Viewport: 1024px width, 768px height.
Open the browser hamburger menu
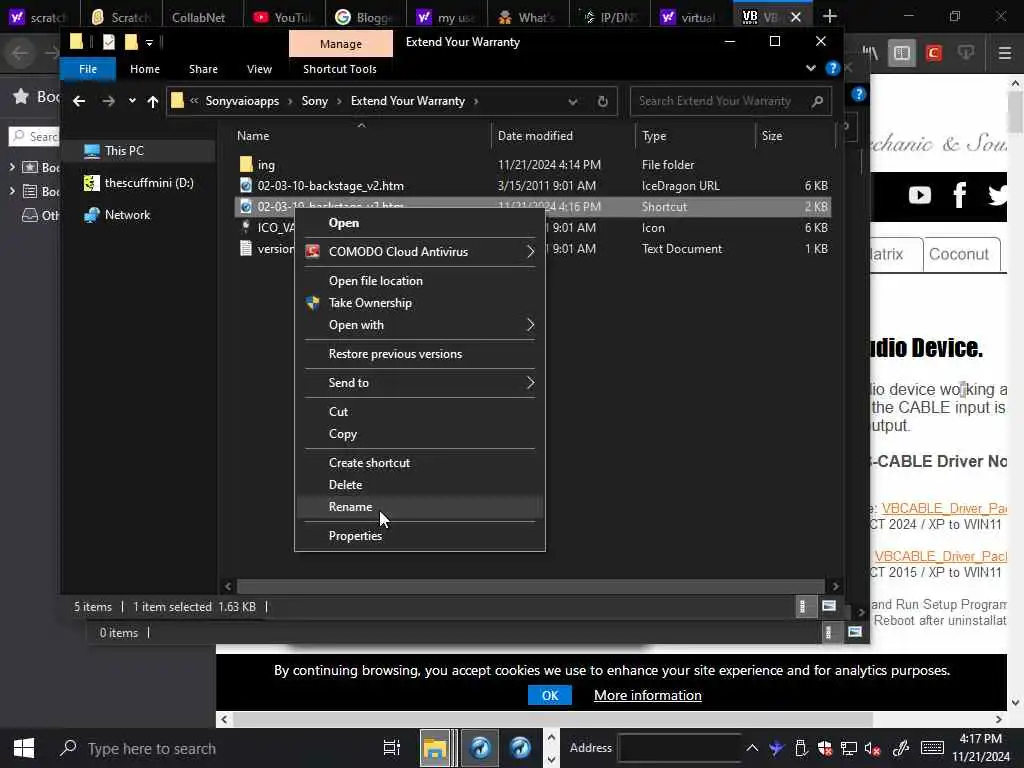1004,53
